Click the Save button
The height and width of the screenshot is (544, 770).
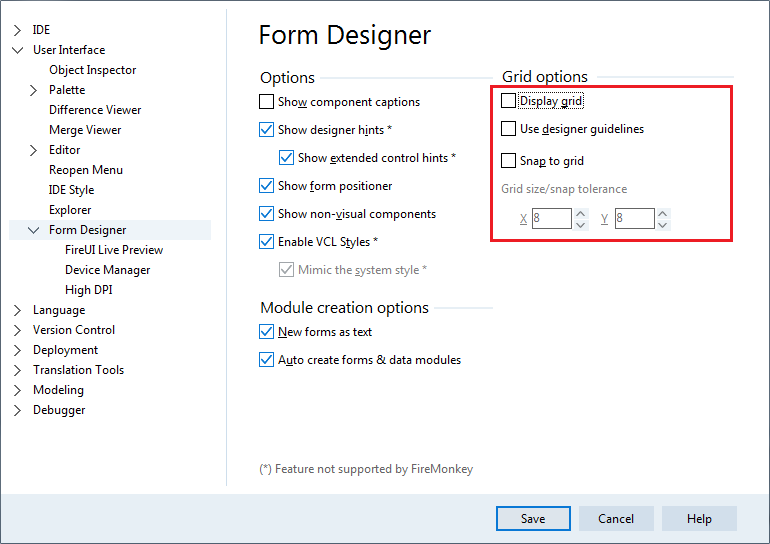pyautogui.click(x=533, y=518)
